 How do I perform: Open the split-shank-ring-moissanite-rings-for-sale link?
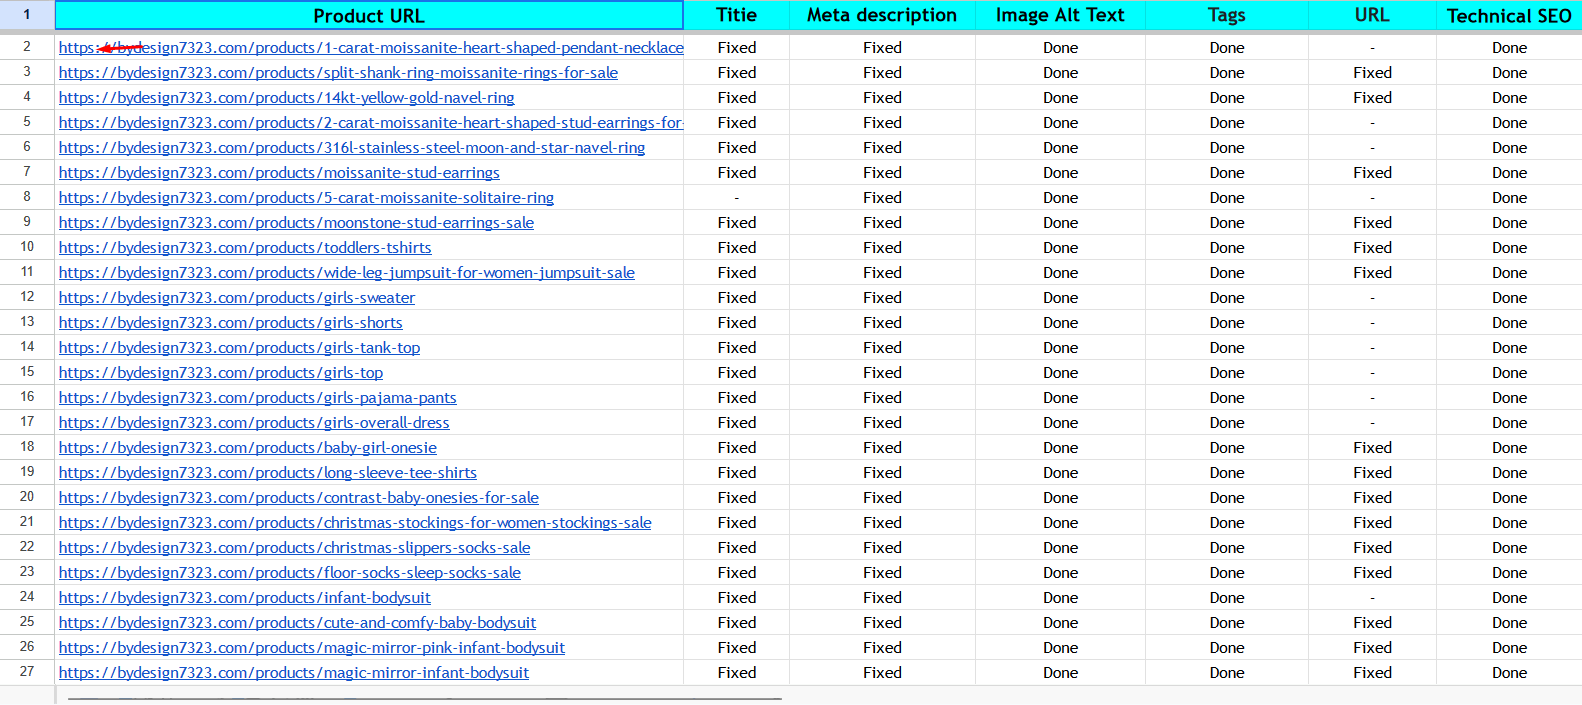coord(338,73)
